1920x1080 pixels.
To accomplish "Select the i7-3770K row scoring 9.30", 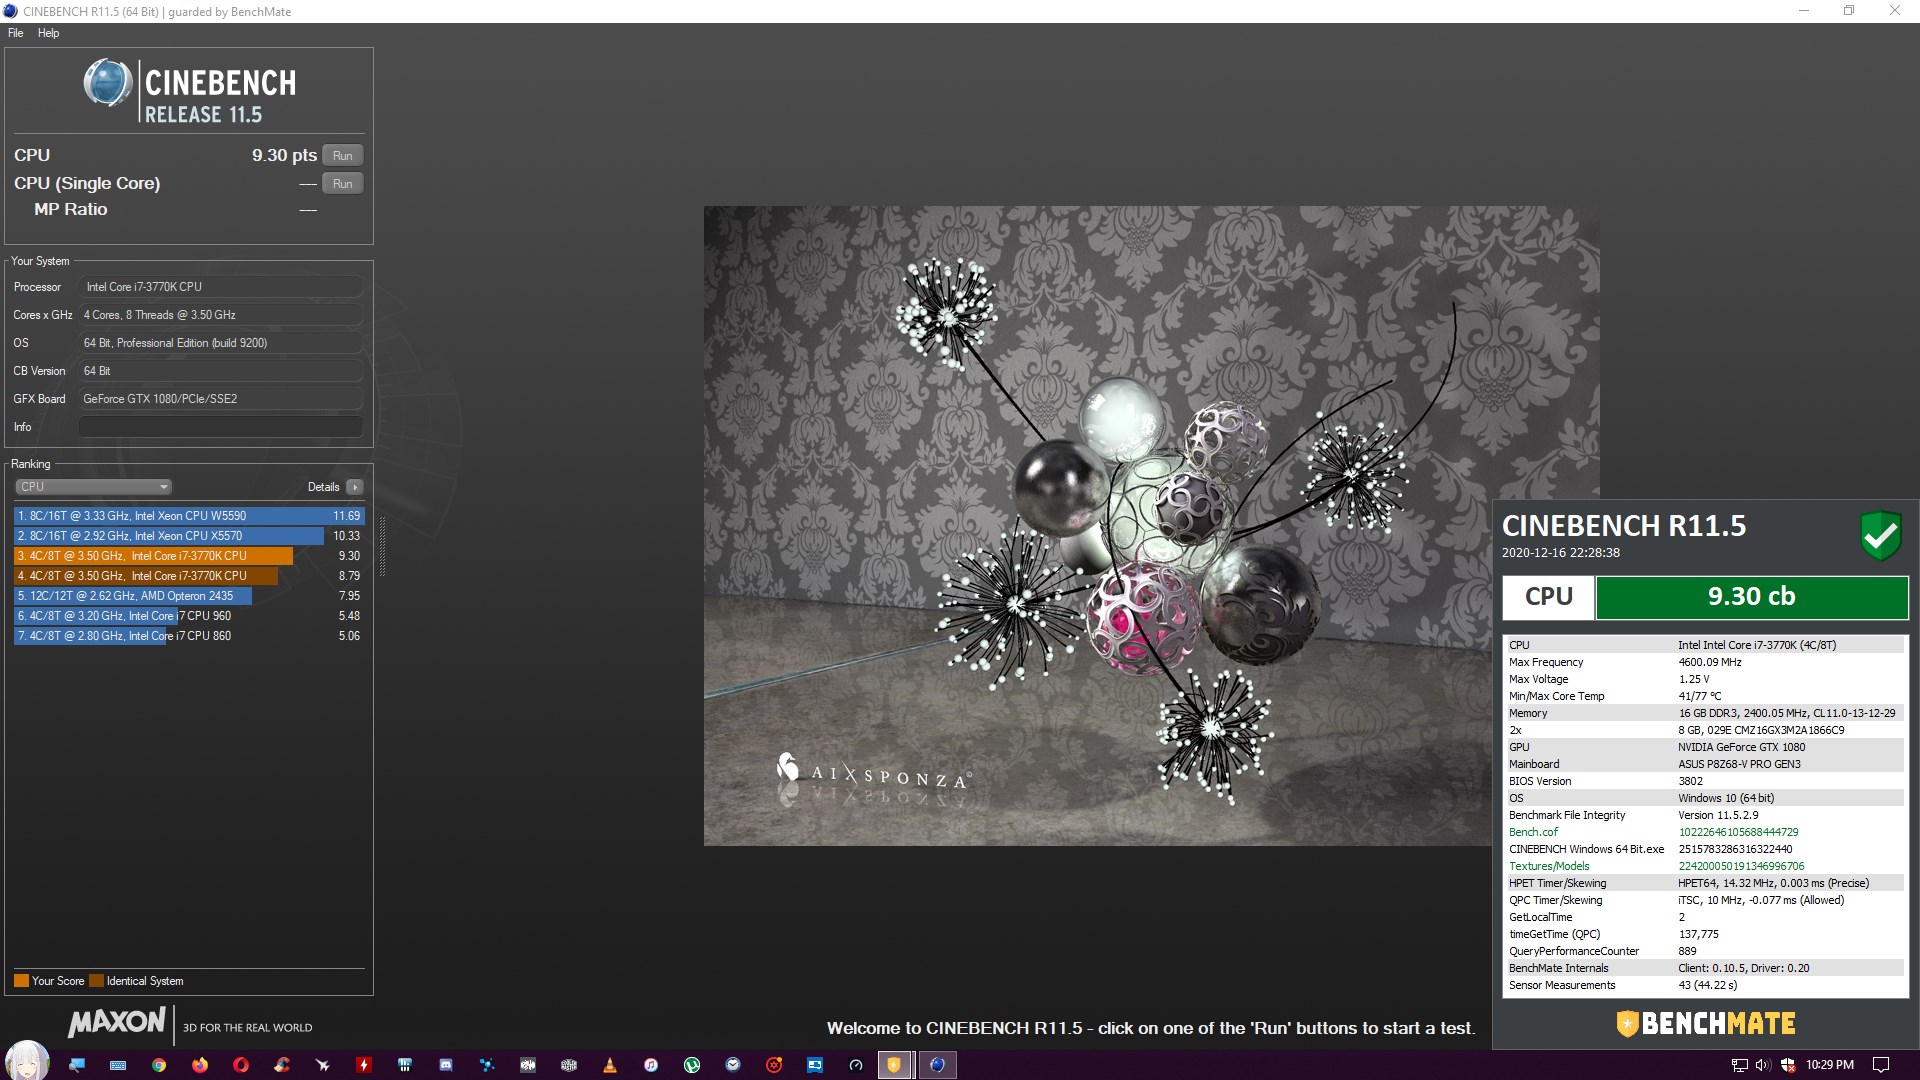I will 189,556.
